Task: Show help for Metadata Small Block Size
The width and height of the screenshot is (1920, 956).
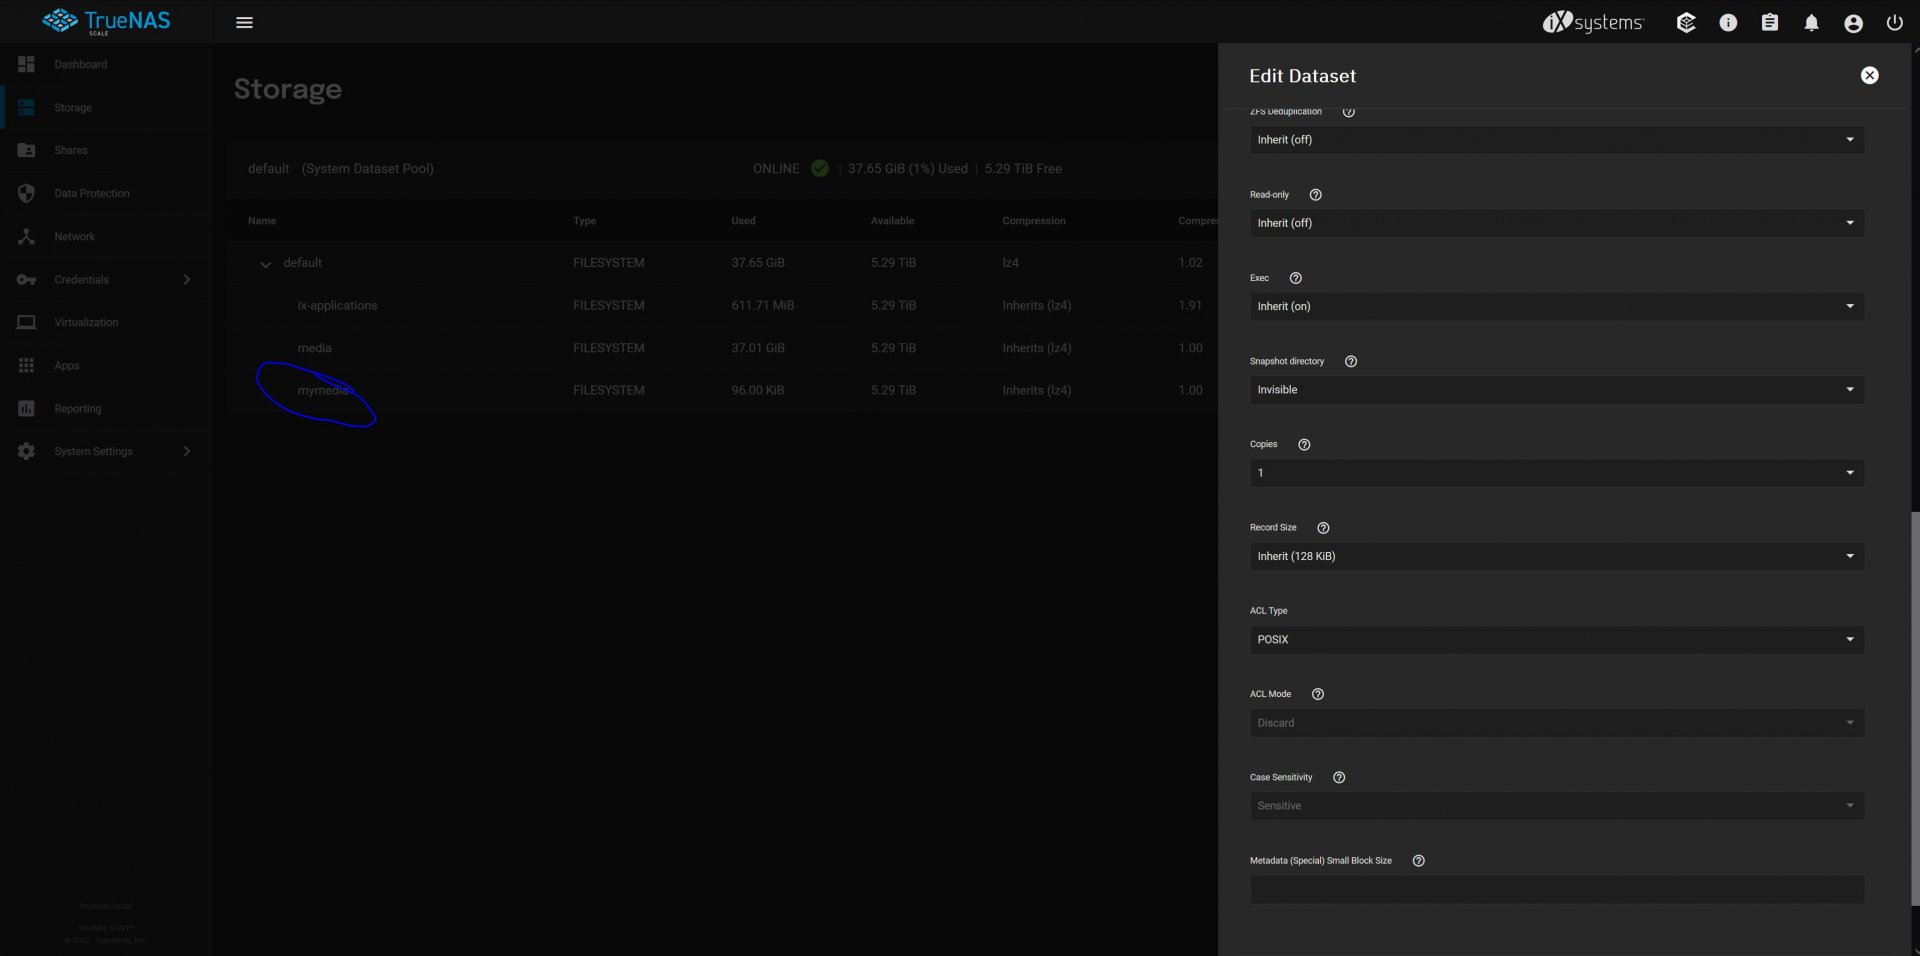Action: 1418,861
